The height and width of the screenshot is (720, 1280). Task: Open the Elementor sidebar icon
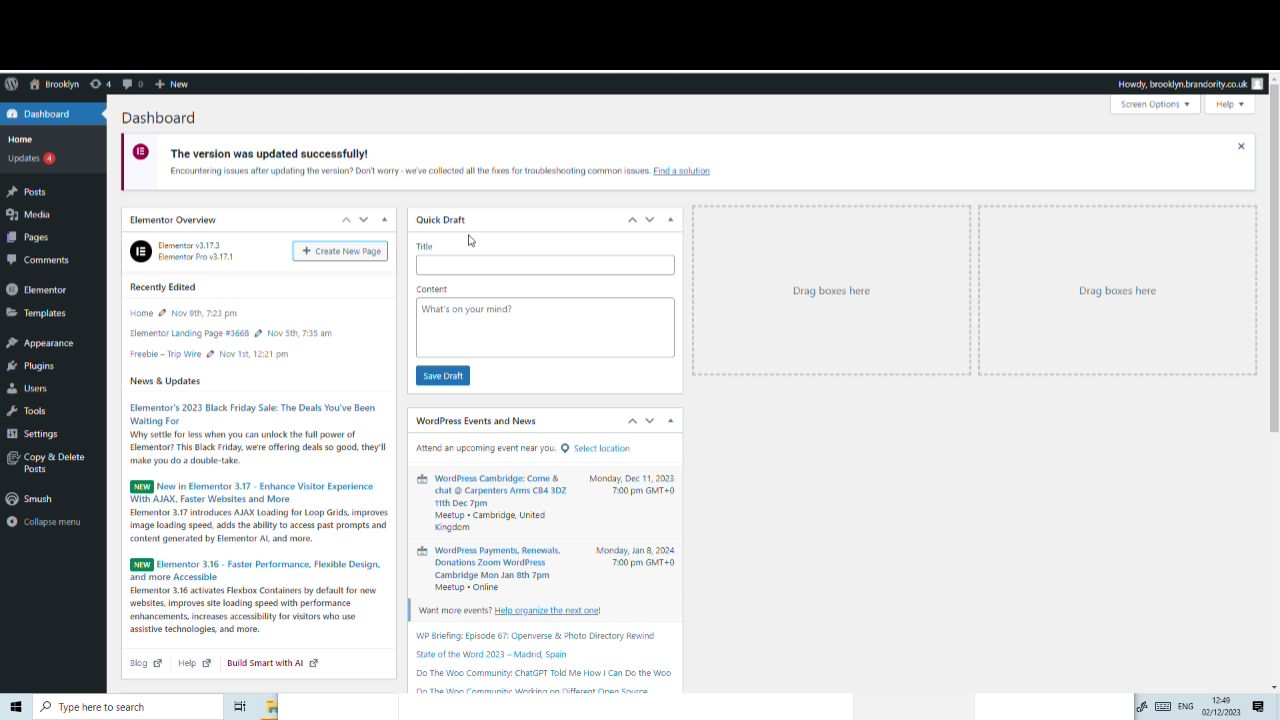(x=13, y=289)
